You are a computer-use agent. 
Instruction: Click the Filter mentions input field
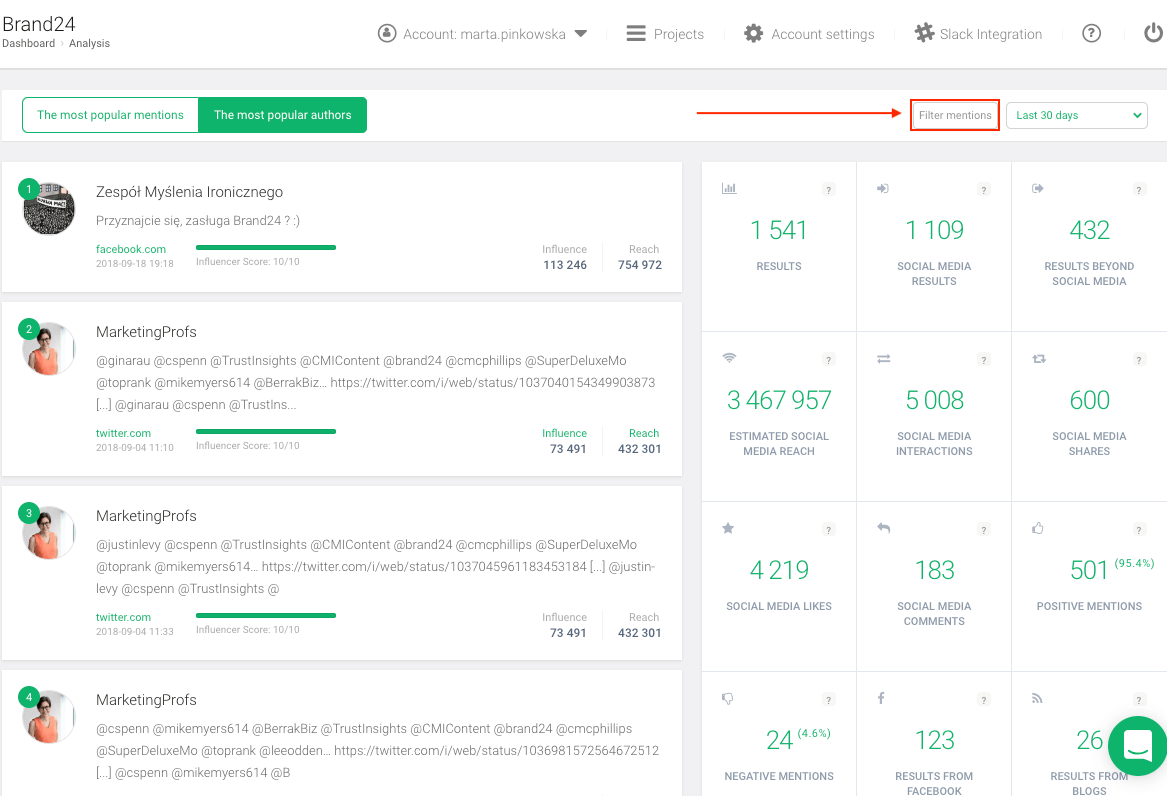pos(955,115)
